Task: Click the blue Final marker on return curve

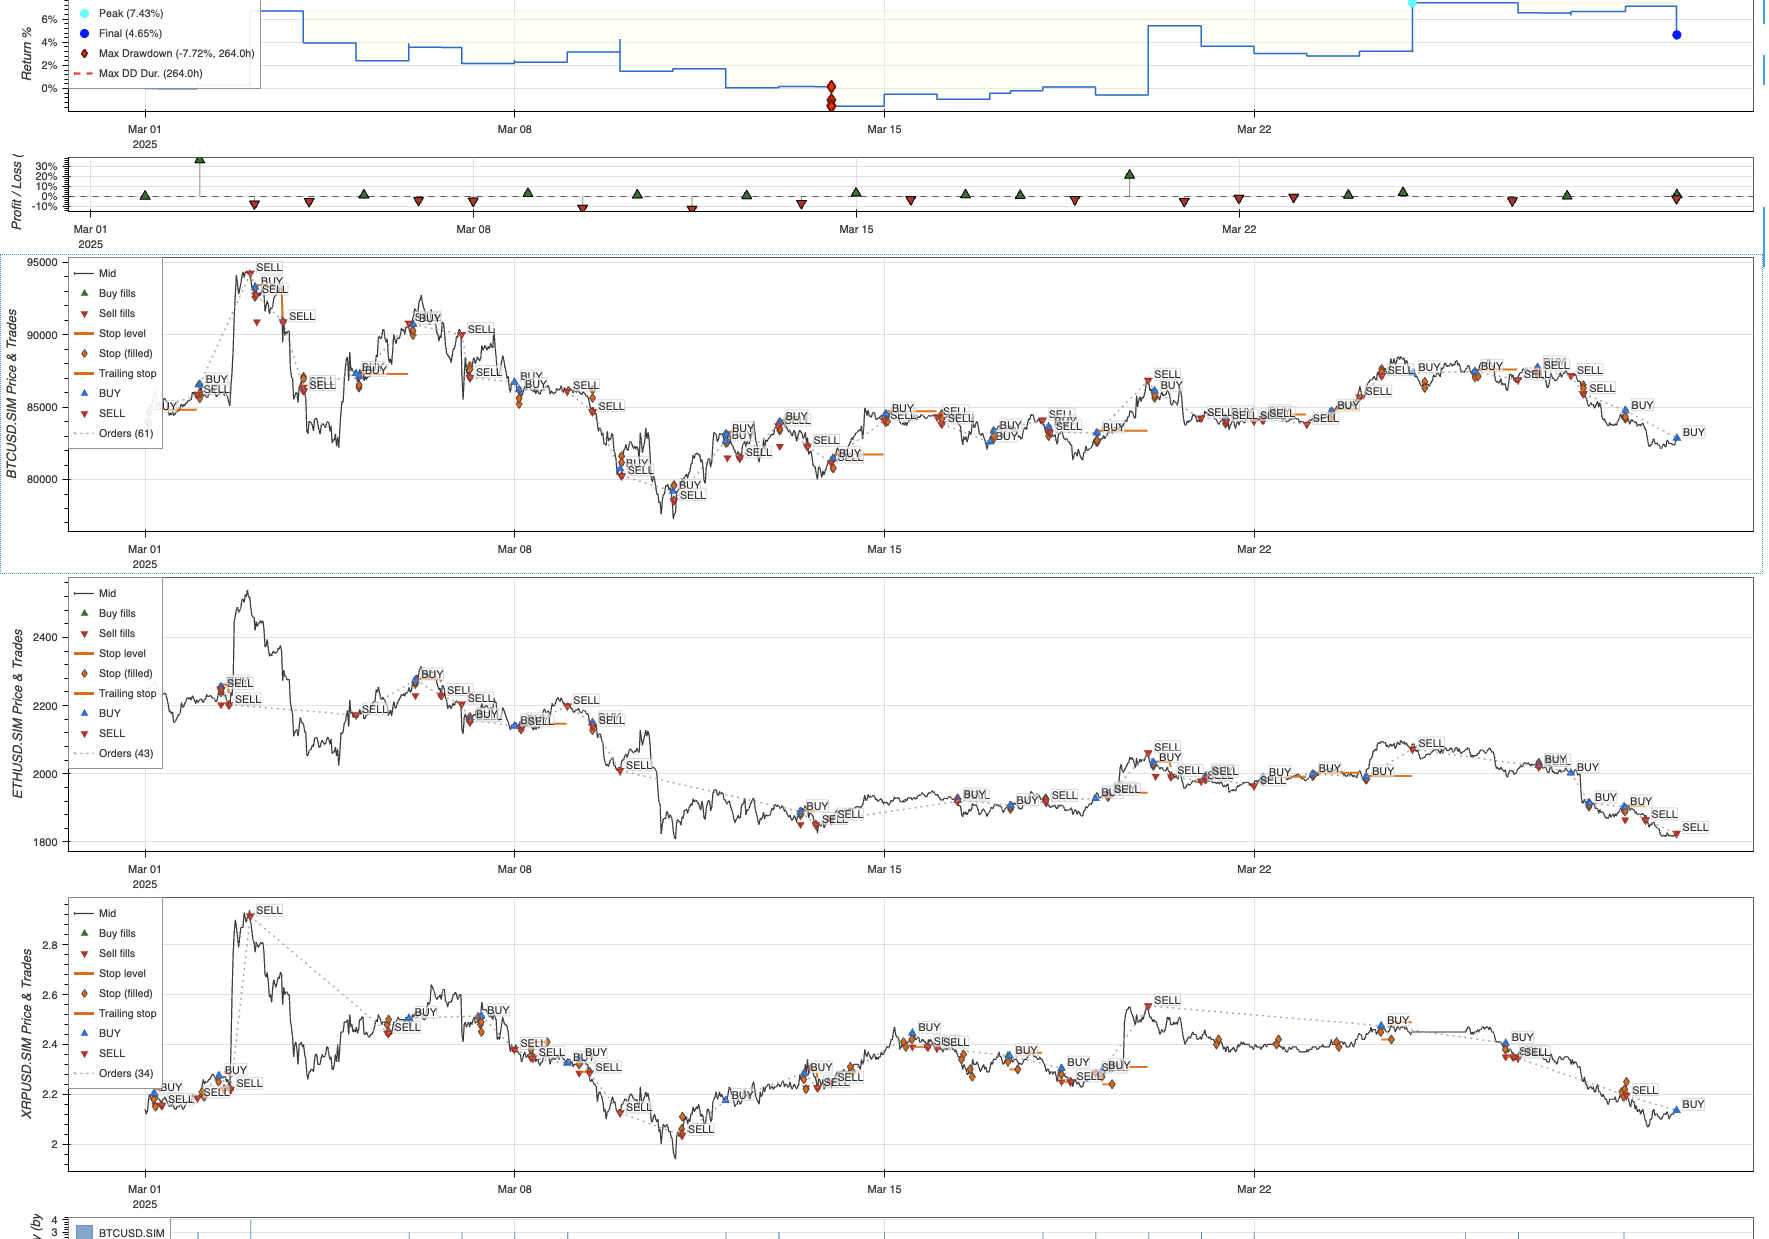Action: pyautogui.click(x=1677, y=35)
